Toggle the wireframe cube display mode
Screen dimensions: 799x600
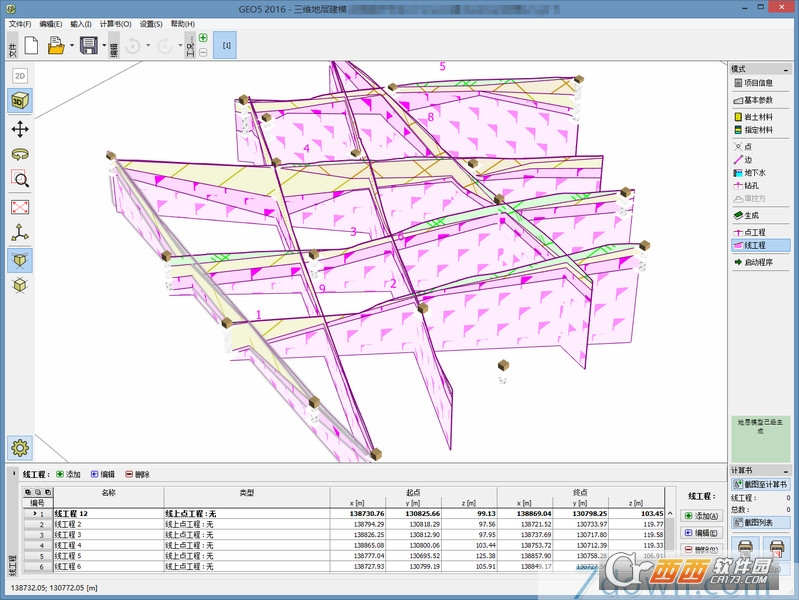[20, 285]
